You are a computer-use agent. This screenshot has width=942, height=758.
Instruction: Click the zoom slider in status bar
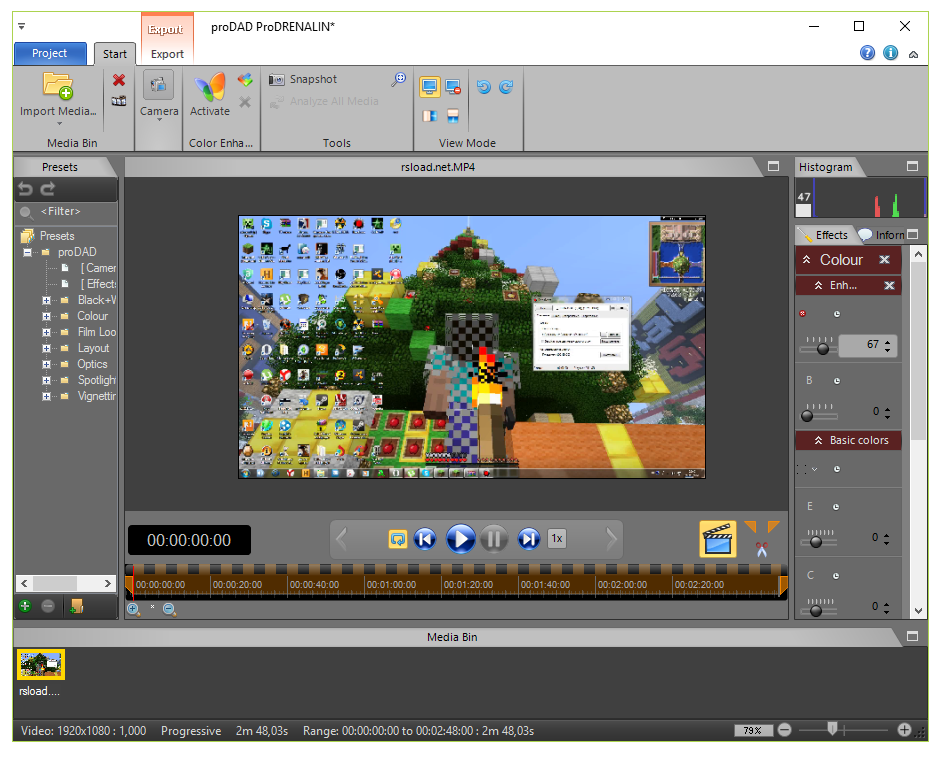tap(831, 730)
